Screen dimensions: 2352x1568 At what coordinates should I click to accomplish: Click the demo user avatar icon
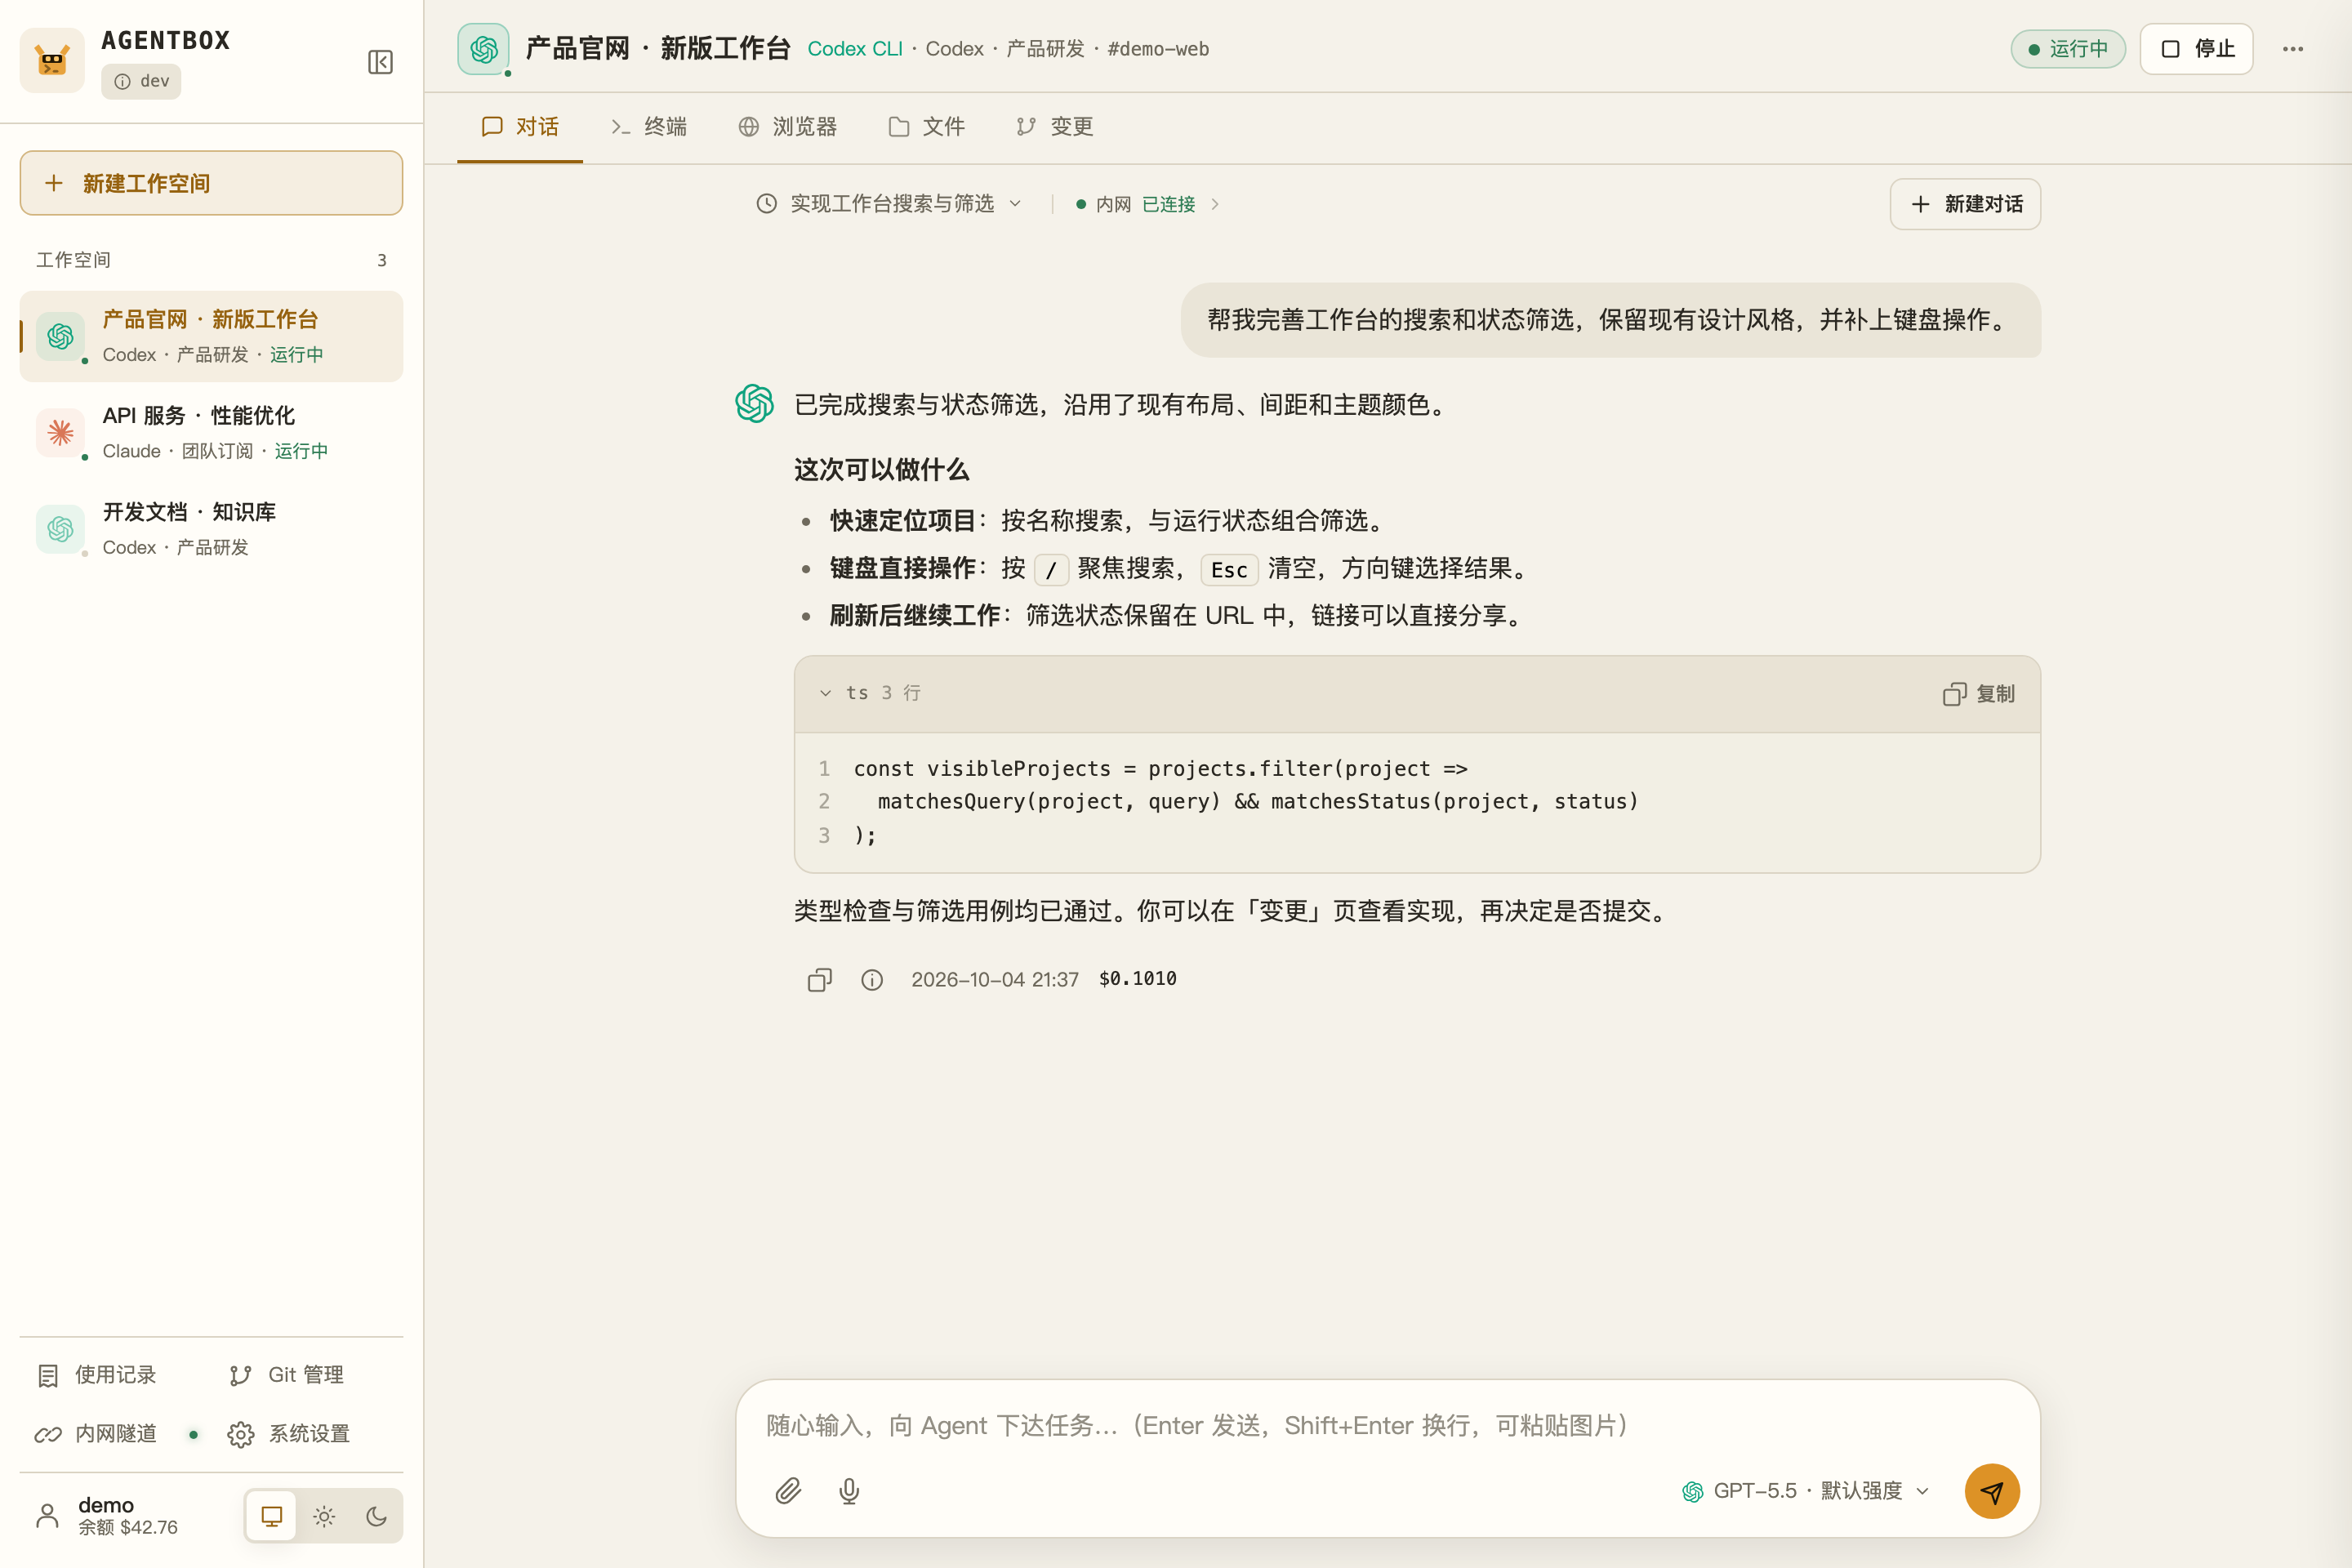pos(47,1515)
